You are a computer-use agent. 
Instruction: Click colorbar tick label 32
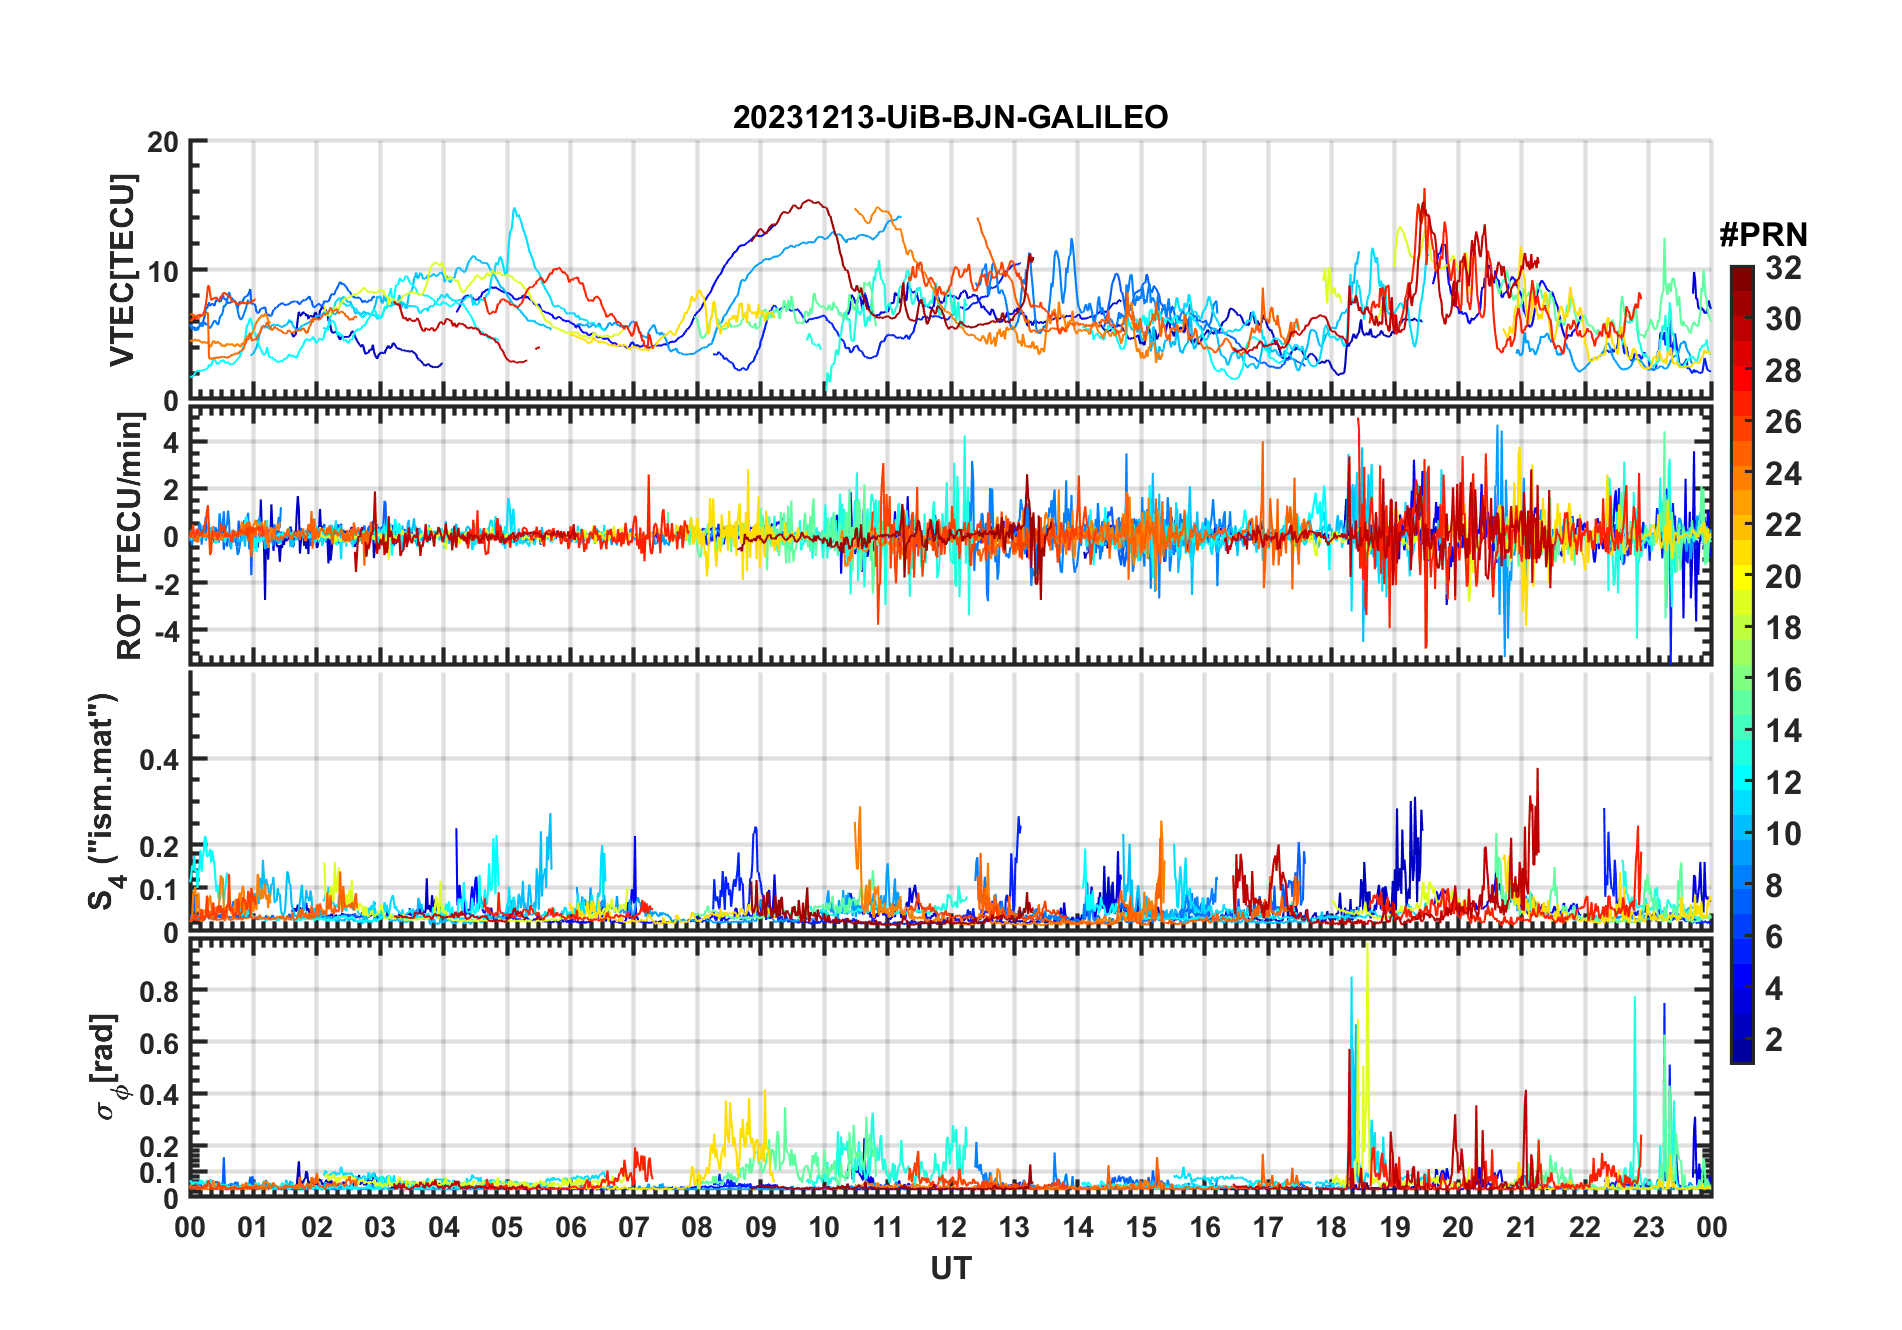coord(1783,267)
